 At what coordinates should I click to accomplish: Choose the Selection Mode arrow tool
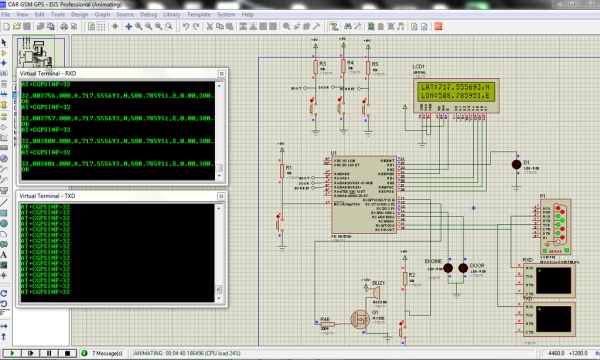(x=4, y=42)
